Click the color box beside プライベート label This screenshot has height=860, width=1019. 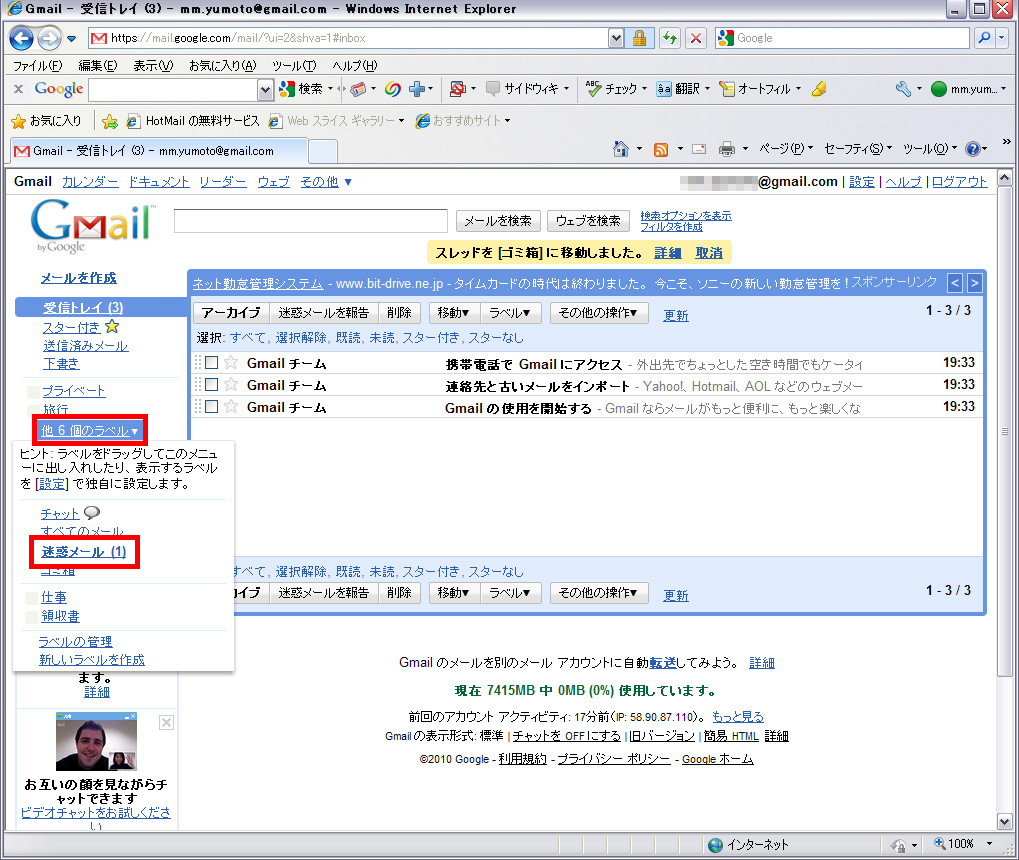click(32, 391)
